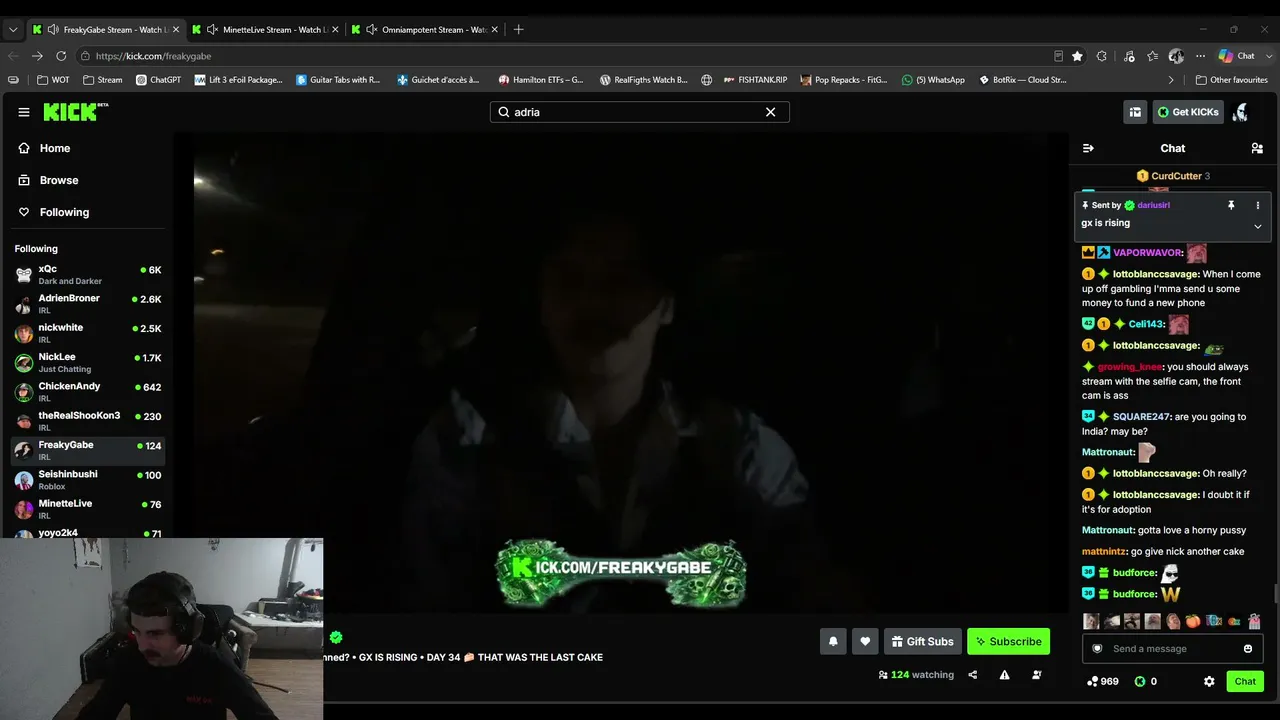Screen dimensions: 1280x720
Task: Share the stream using share icon
Action: coord(972,675)
